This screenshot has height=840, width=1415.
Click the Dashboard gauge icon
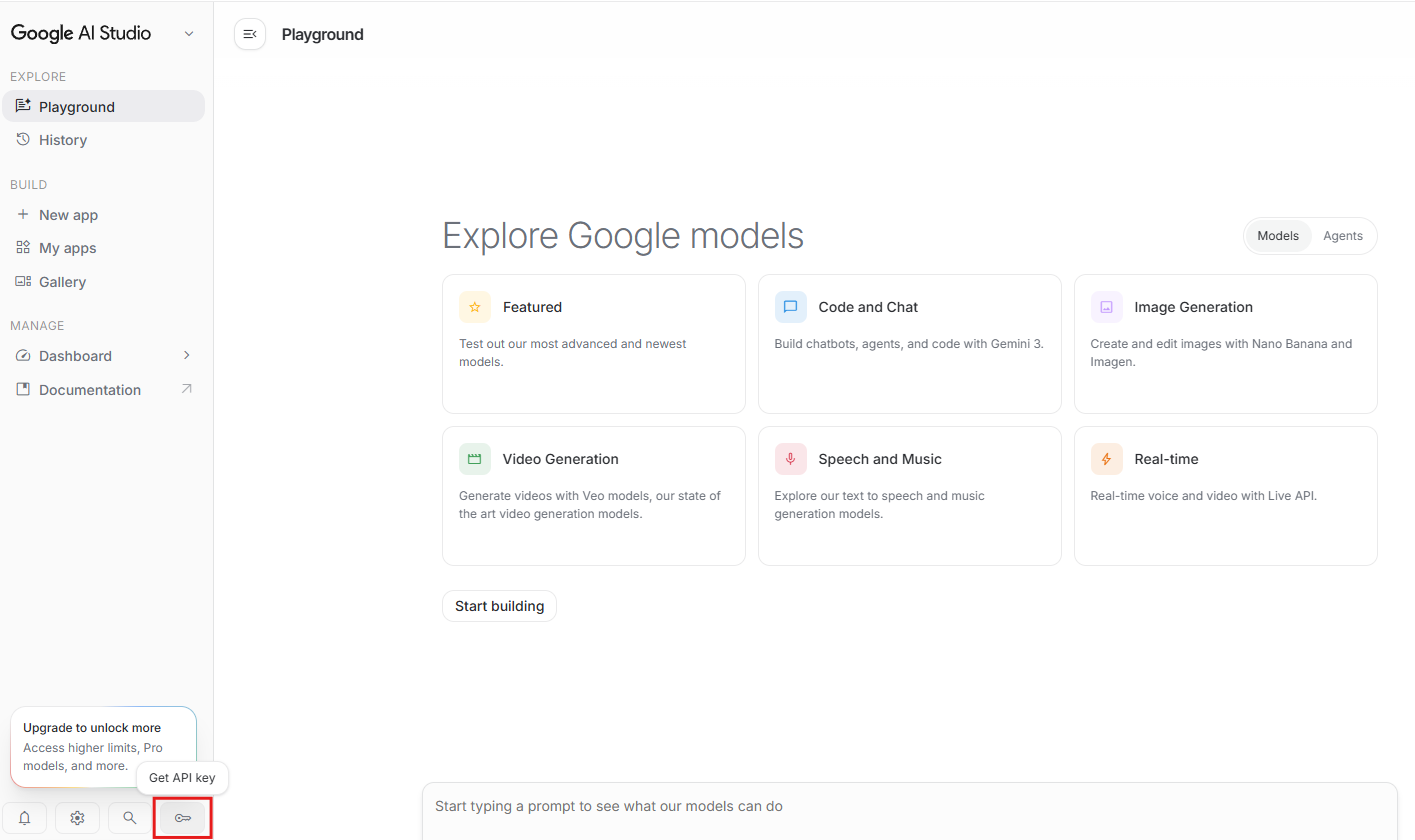pyautogui.click(x=23, y=355)
